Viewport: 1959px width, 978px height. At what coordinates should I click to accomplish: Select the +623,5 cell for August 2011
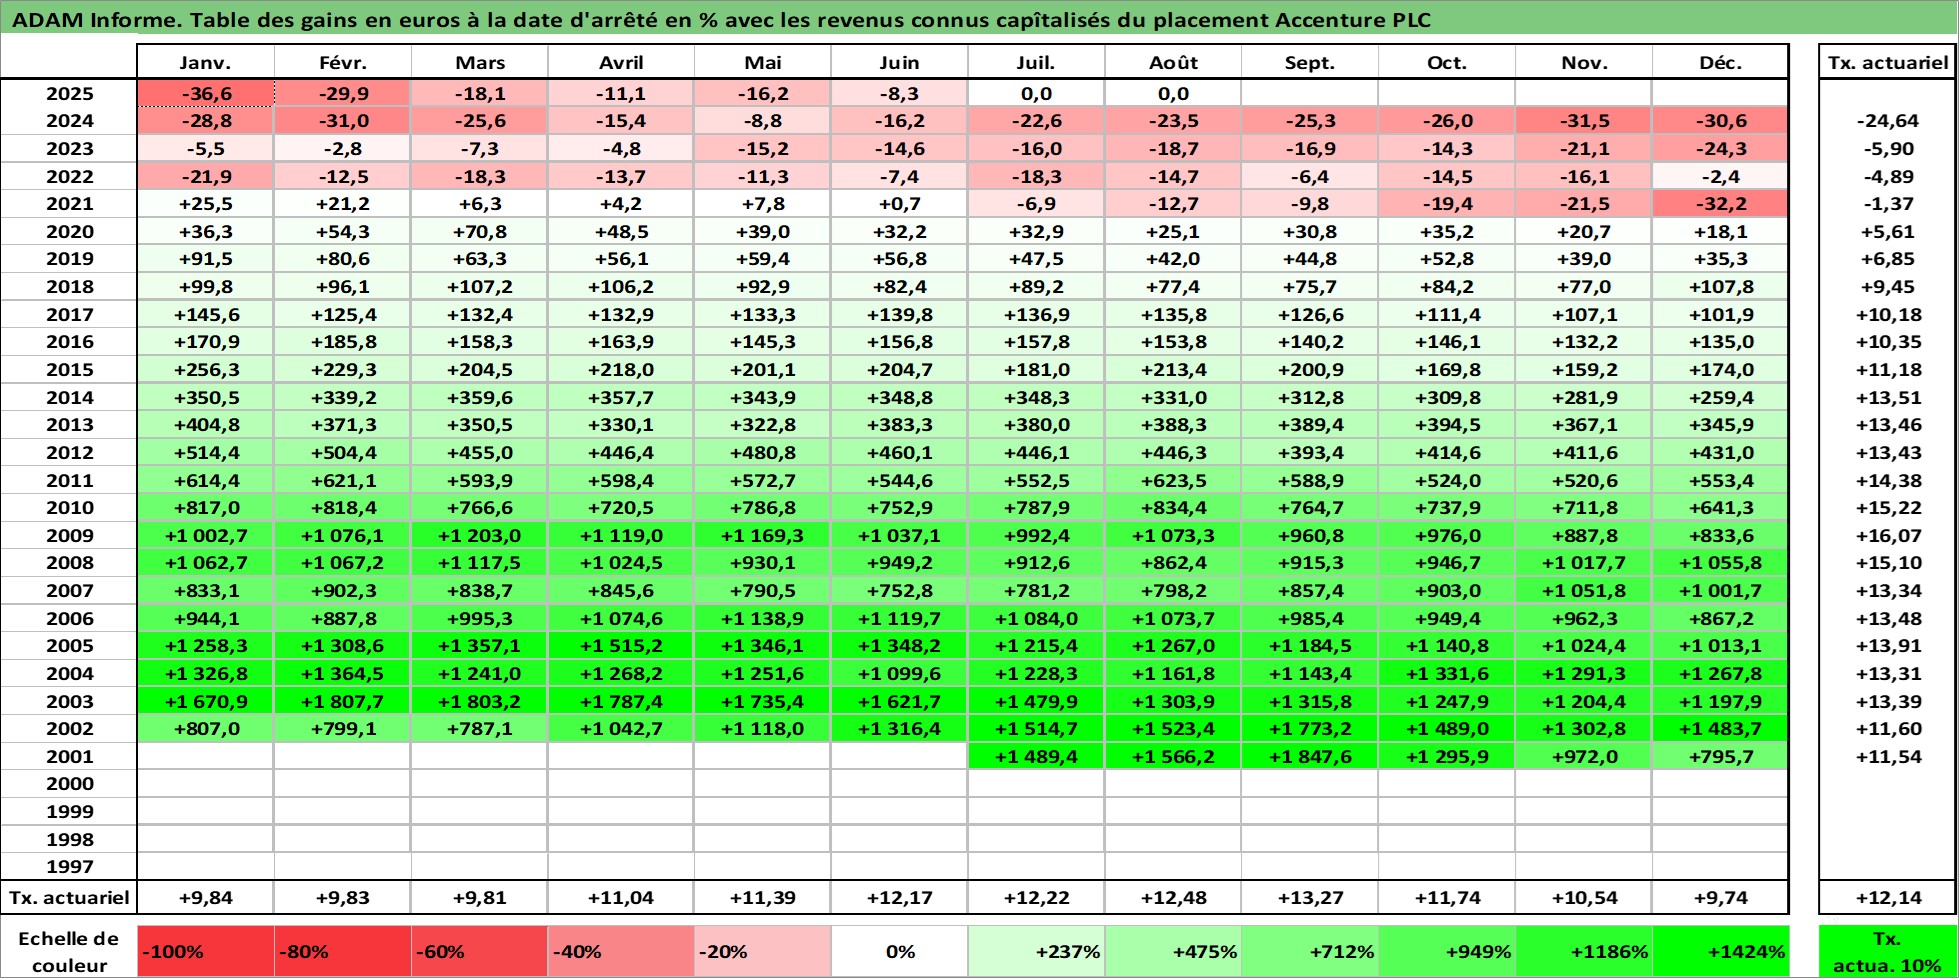1172,480
